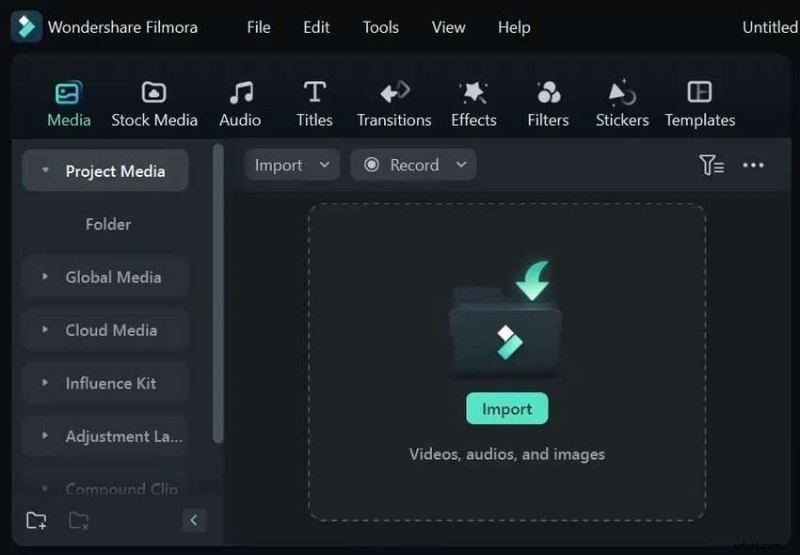Open the Titles T icon
800x555 pixels.
(x=315, y=92)
